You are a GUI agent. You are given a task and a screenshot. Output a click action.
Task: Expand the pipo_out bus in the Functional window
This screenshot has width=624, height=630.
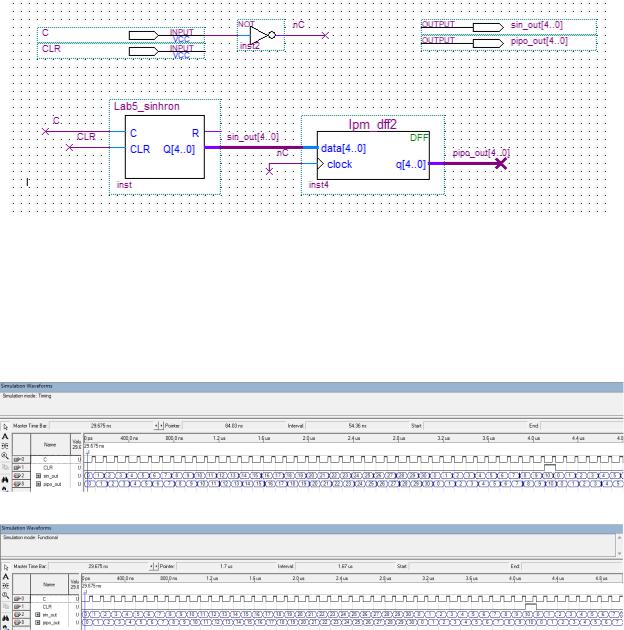coord(38,623)
